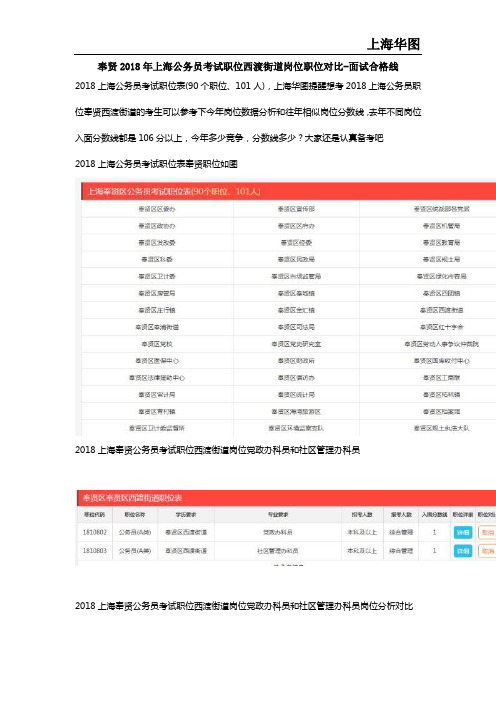Click column header 报考人数
Screen dimensions: 496x702
point(401,514)
